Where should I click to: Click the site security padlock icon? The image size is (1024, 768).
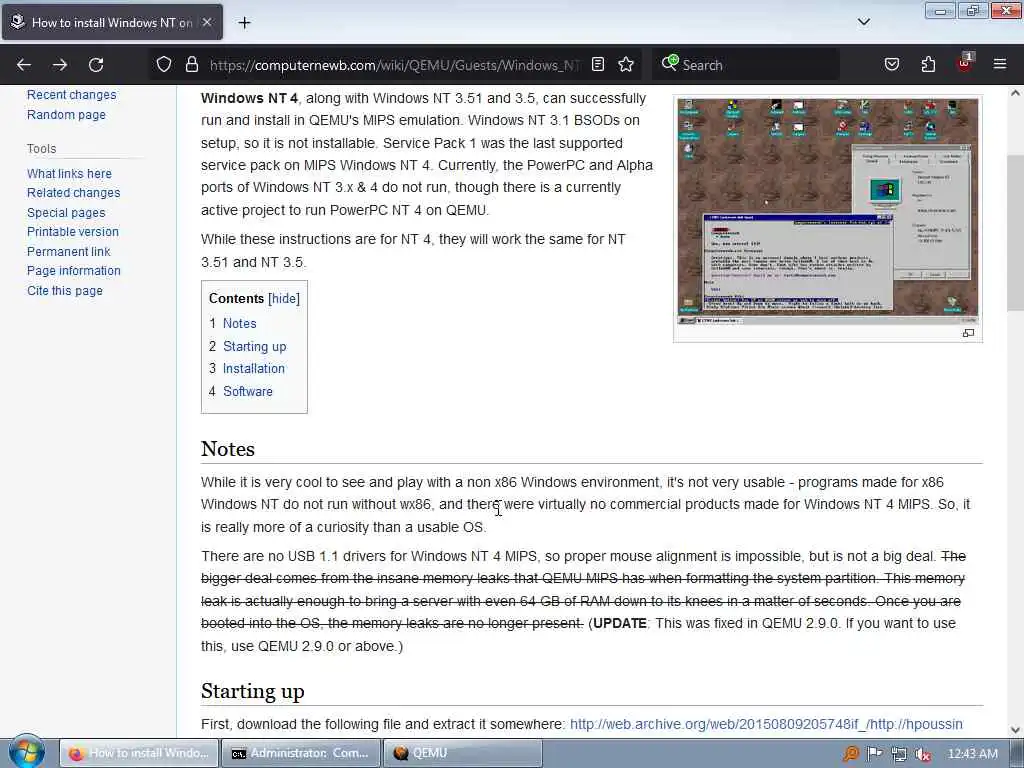pos(191,64)
